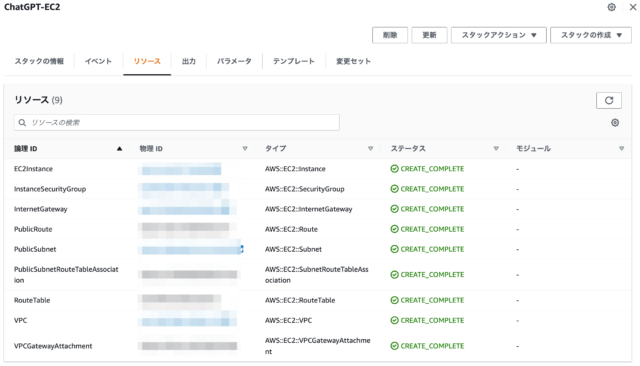
Task: Click the AWS::EC2::VPCGatewayAttachment type cell
Action: 318,346
